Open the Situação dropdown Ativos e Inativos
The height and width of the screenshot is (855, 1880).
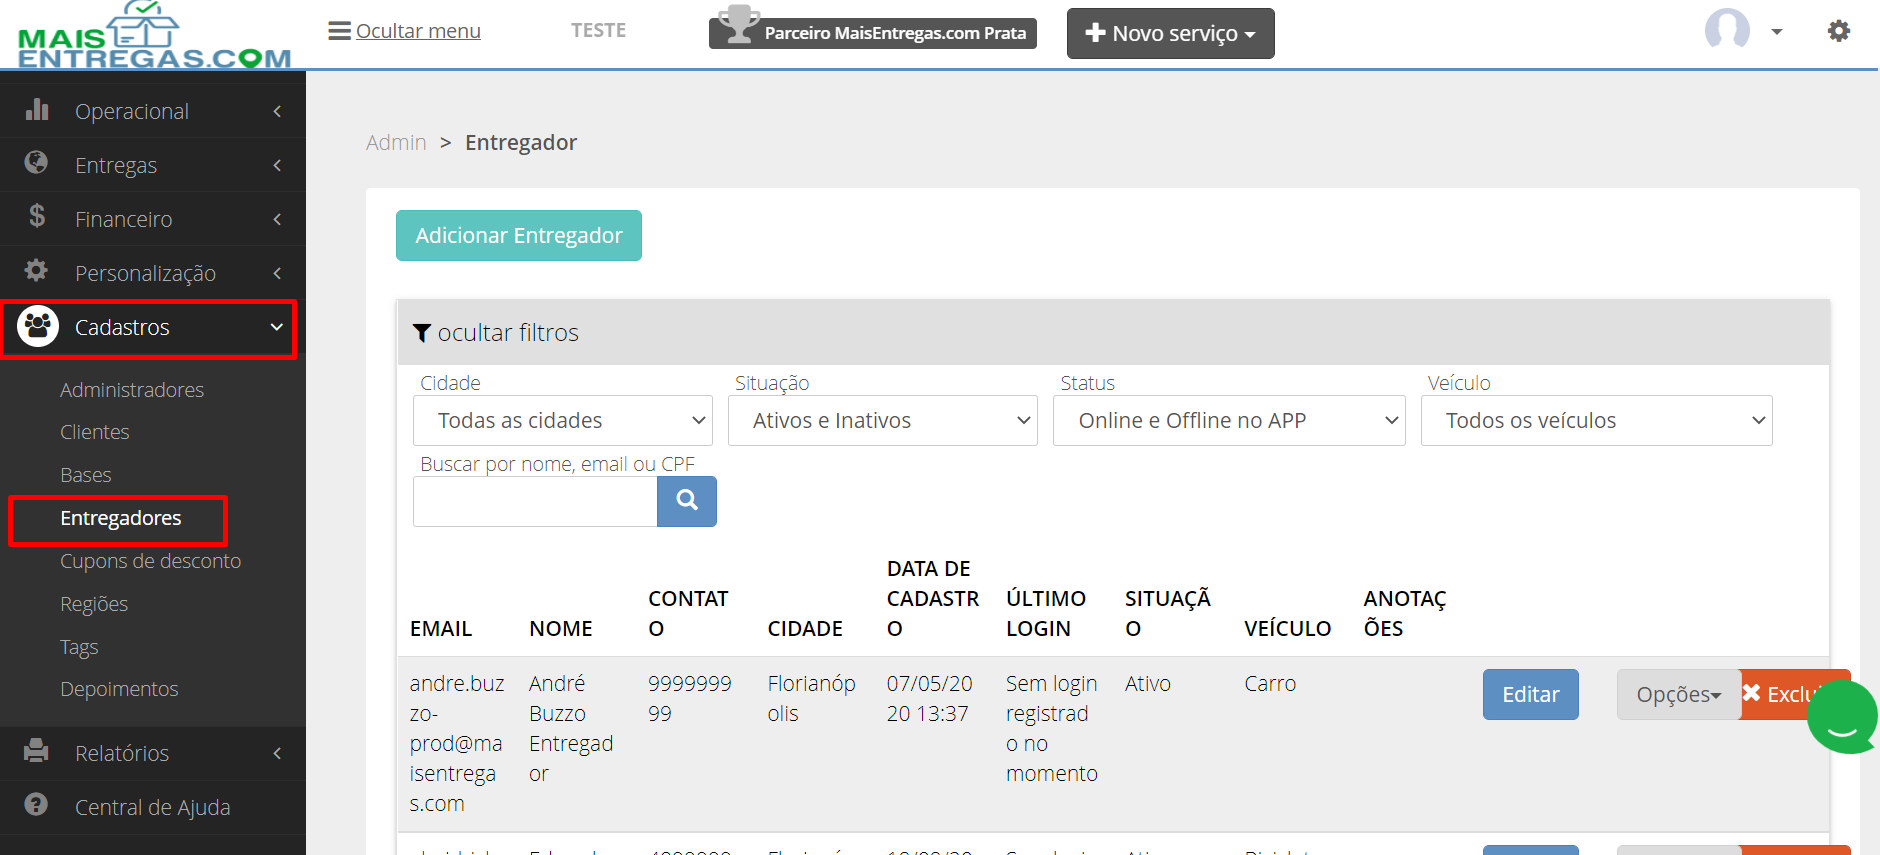881,421
